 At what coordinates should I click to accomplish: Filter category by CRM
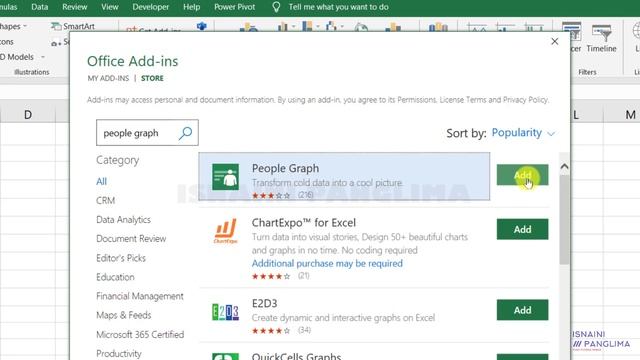coord(106,200)
